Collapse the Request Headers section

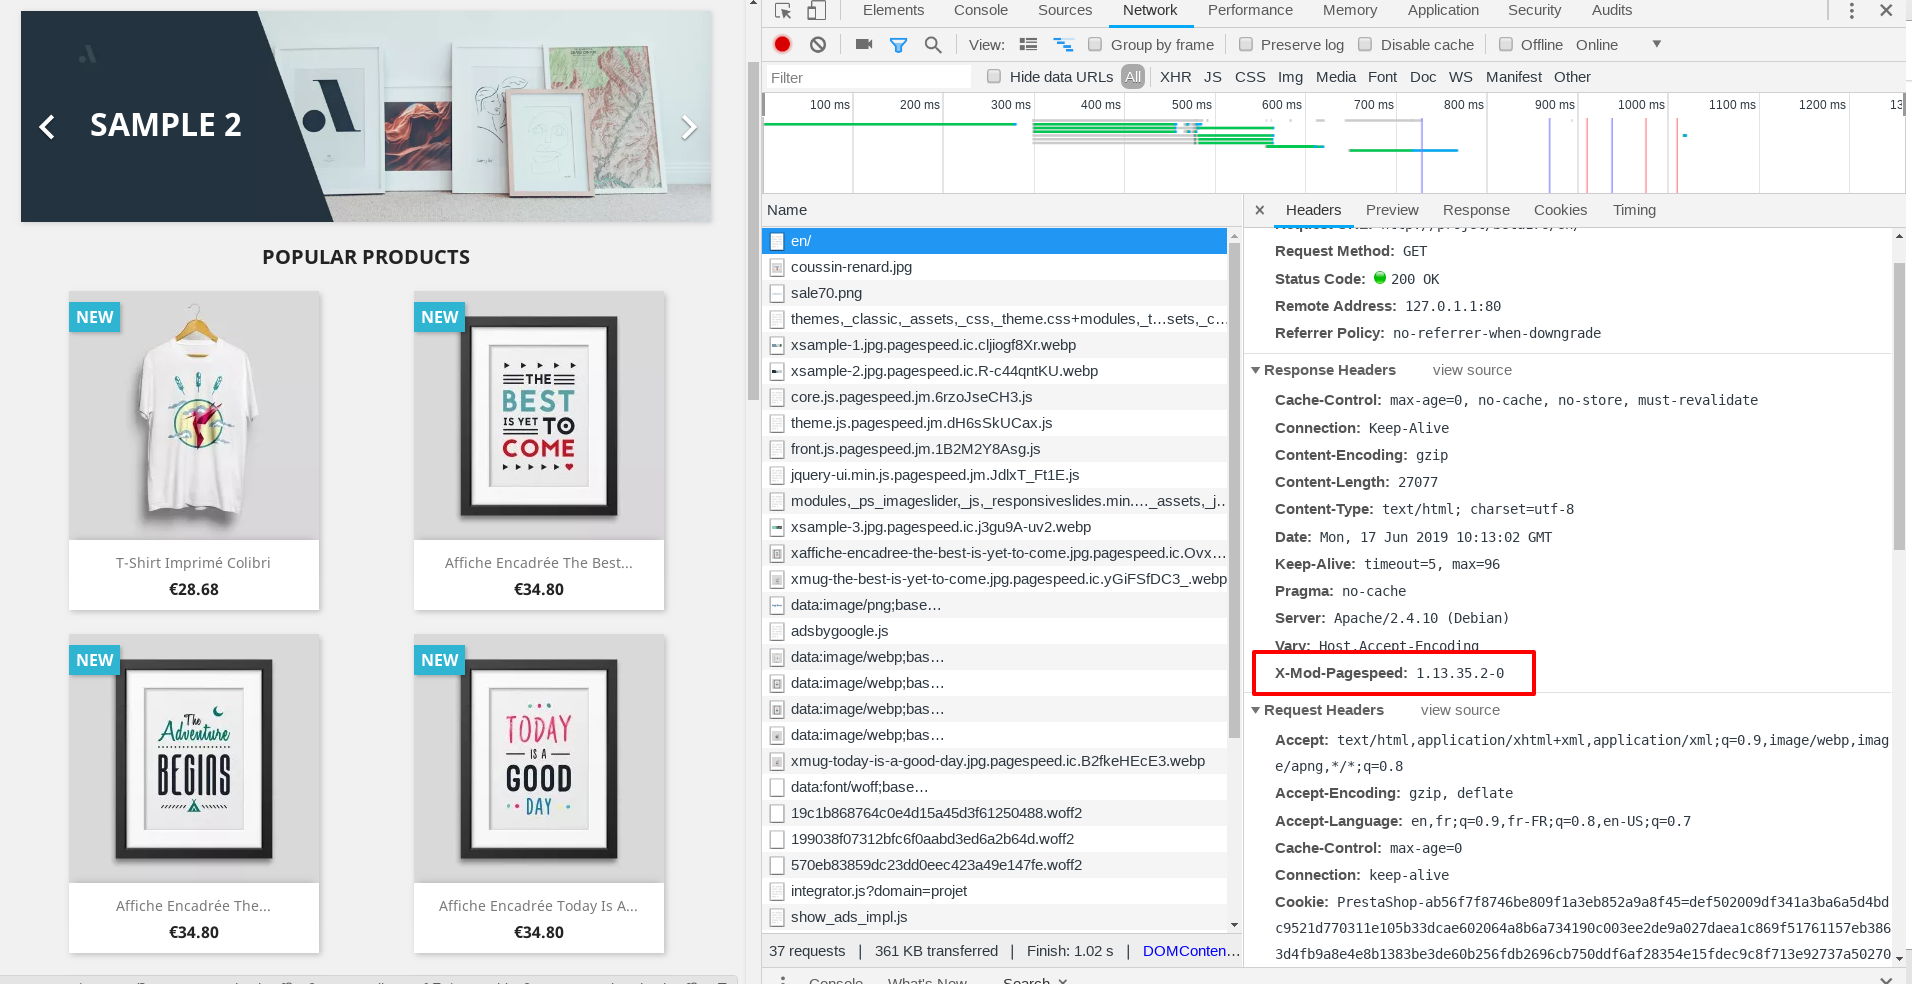tap(1256, 710)
